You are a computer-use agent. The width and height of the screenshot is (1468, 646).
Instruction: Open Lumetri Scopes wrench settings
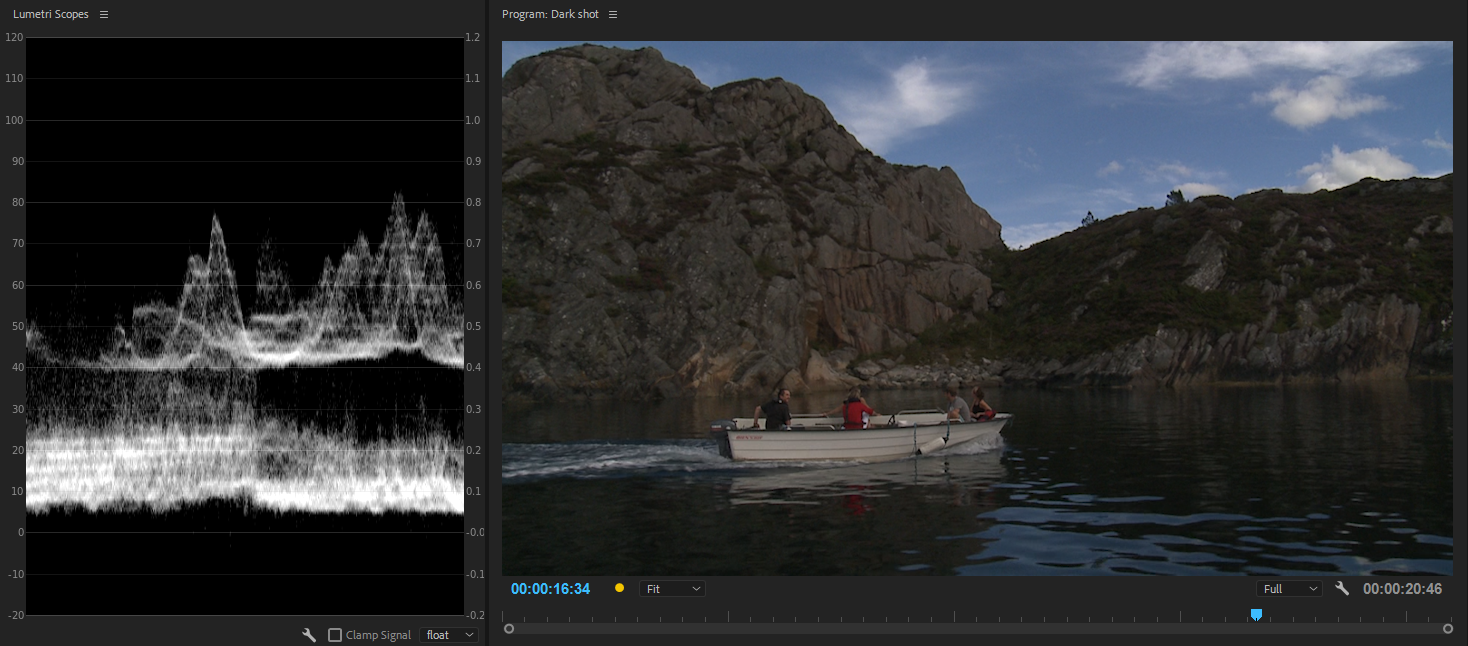[x=310, y=635]
